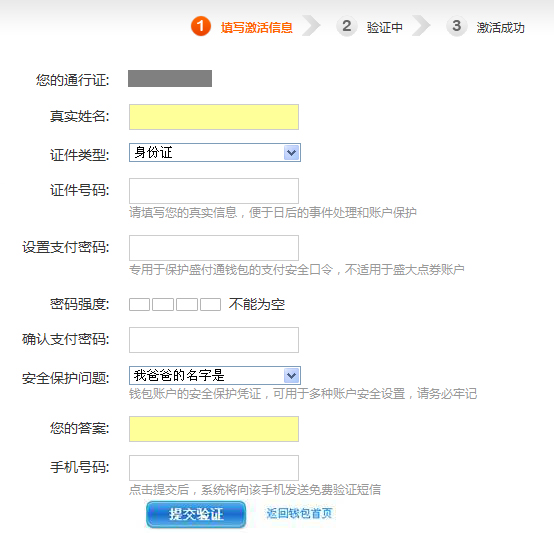The height and width of the screenshot is (533, 554).
Task: Click the arrow between steps 1 and 2
Action: [311, 26]
